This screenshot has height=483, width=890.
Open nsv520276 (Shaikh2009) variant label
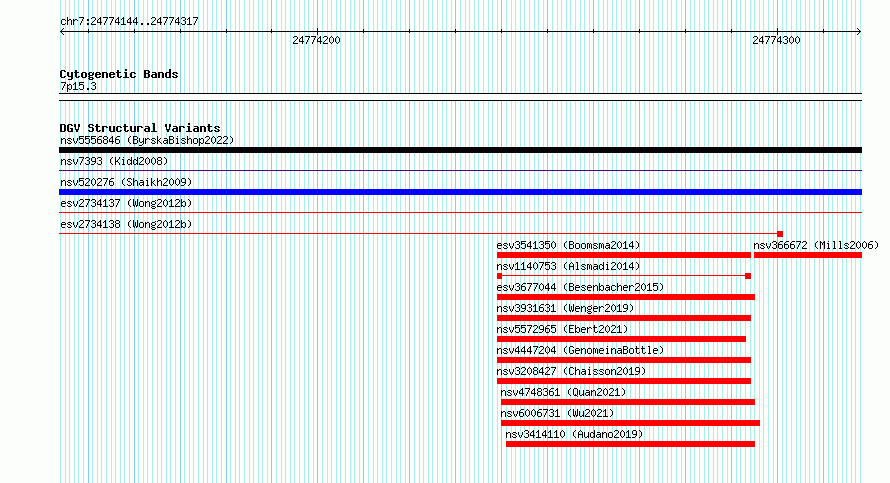(126, 182)
